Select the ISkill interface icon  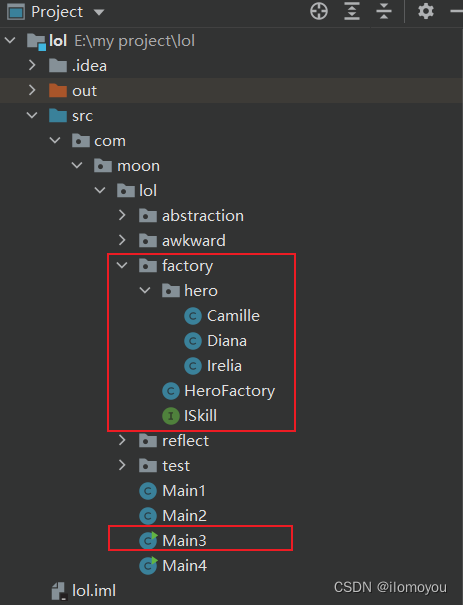(x=171, y=416)
